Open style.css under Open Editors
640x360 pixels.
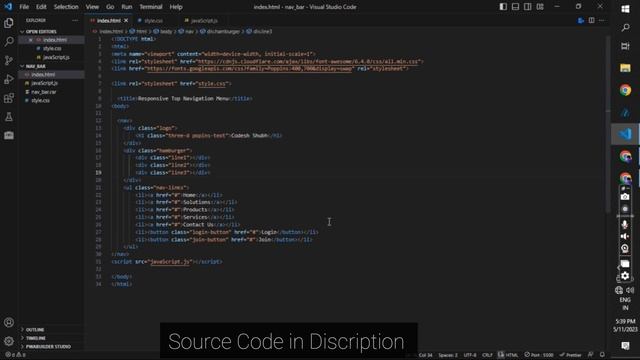tap(52, 49)
